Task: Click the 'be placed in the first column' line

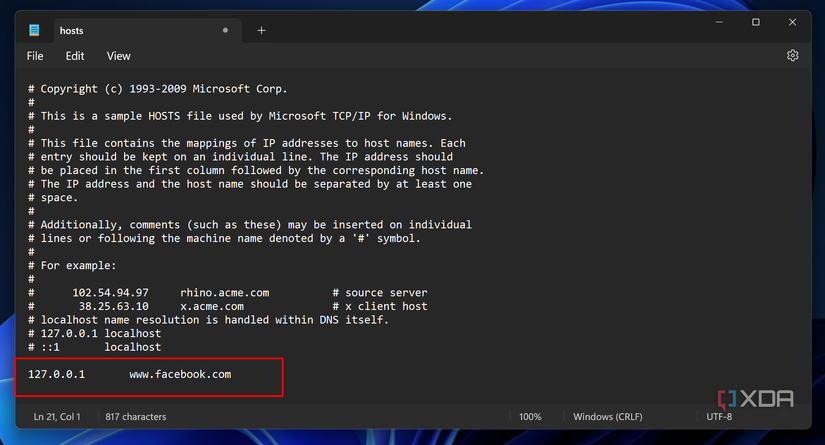Action: (x=256, y=170)
